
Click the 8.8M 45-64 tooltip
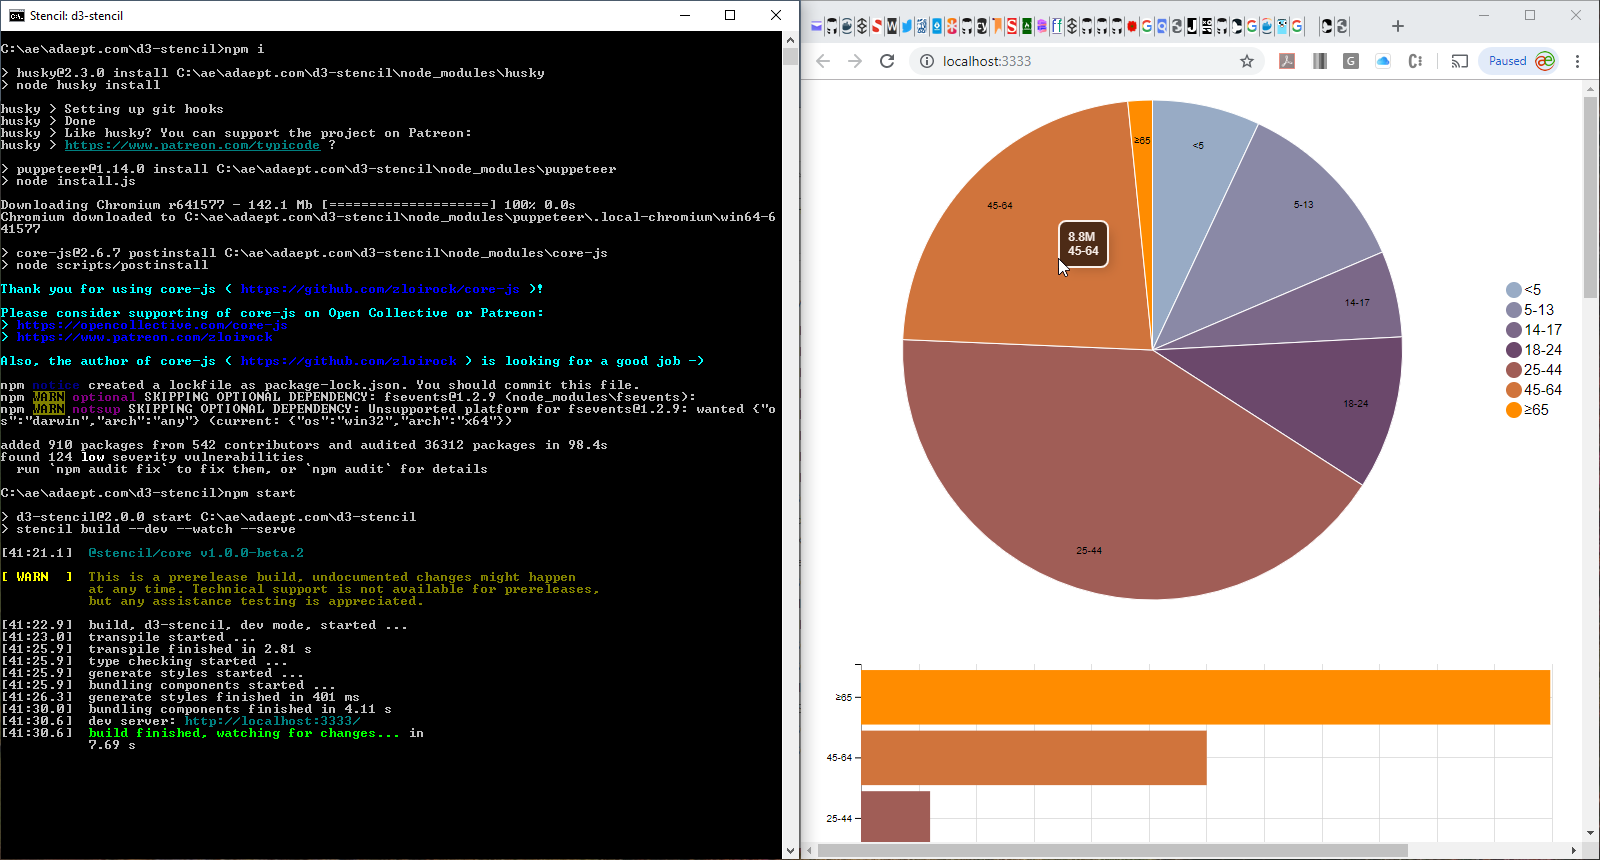(x=1083, y=244)
